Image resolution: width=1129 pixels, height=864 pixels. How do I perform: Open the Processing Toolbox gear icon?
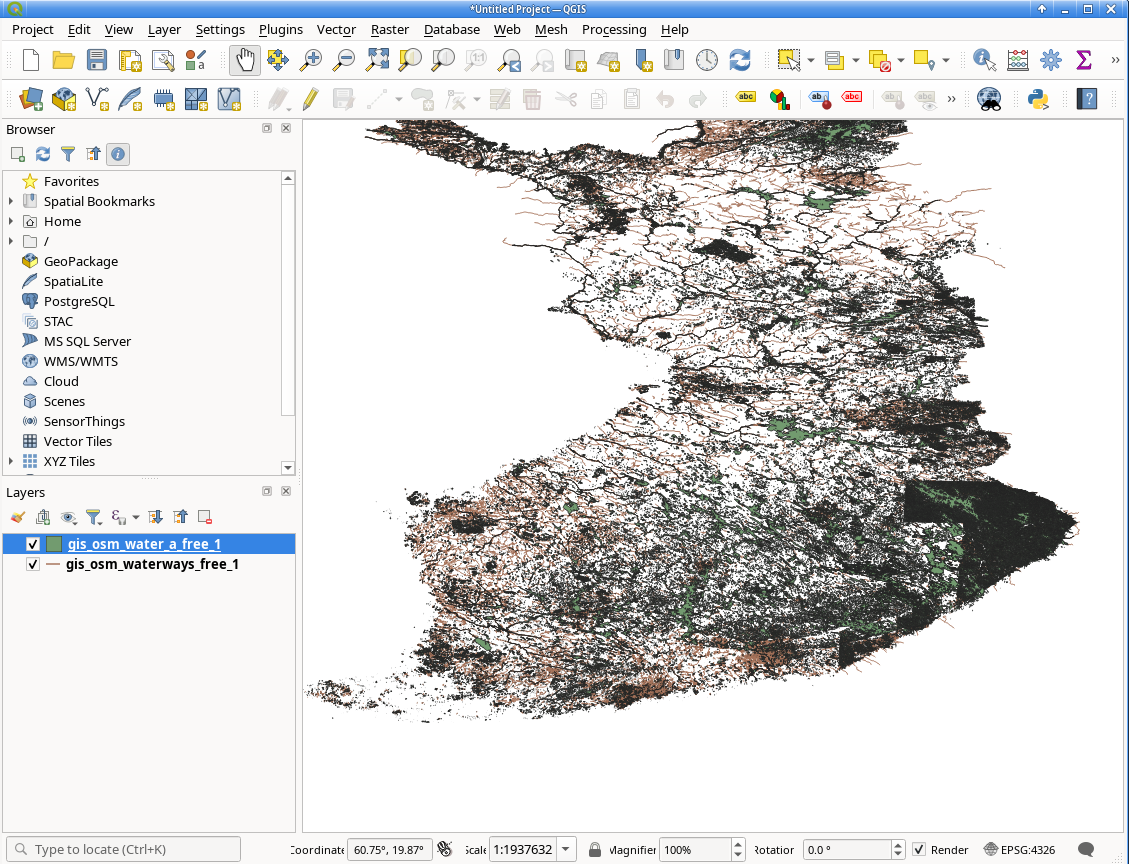coord(1051,60)
